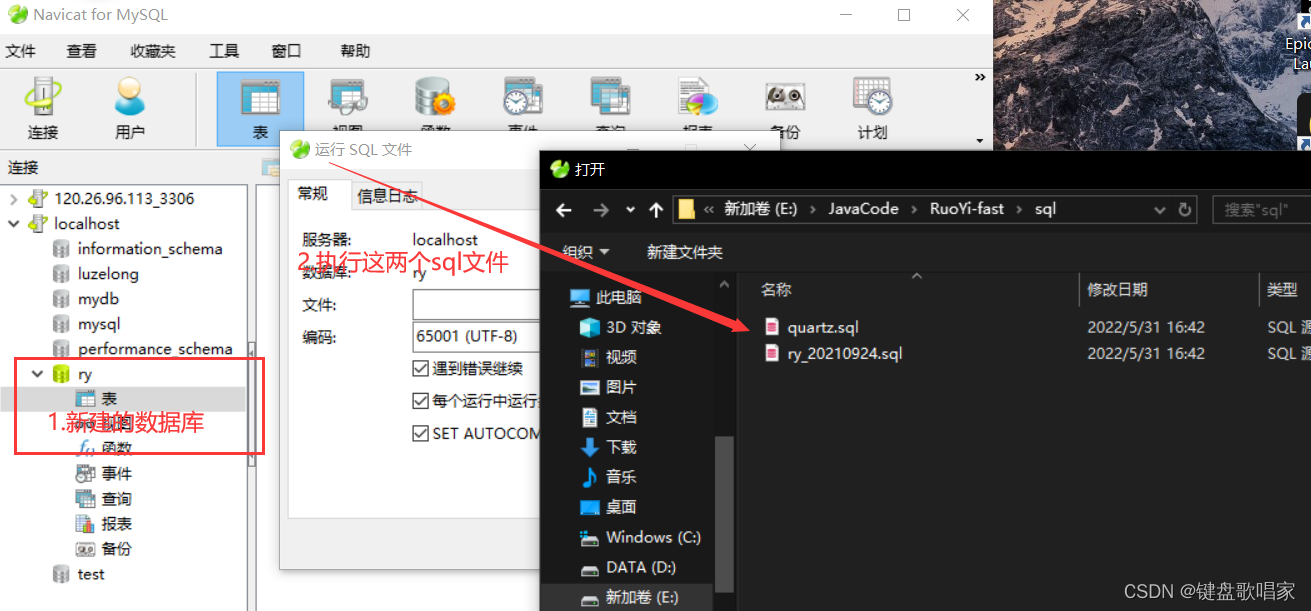1311x611 pixels.
Task: Toggle 遇到错误继续 checkbox
Action: click(421, 369)
